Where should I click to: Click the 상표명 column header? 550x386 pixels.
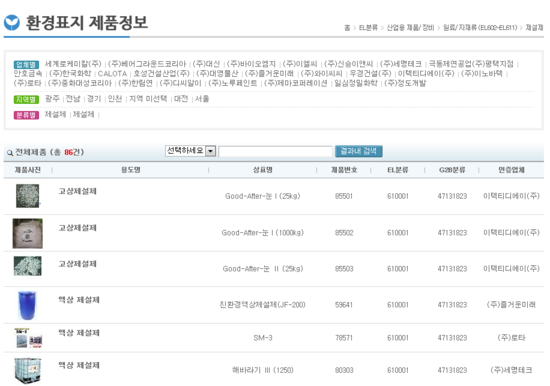[263, 170]
